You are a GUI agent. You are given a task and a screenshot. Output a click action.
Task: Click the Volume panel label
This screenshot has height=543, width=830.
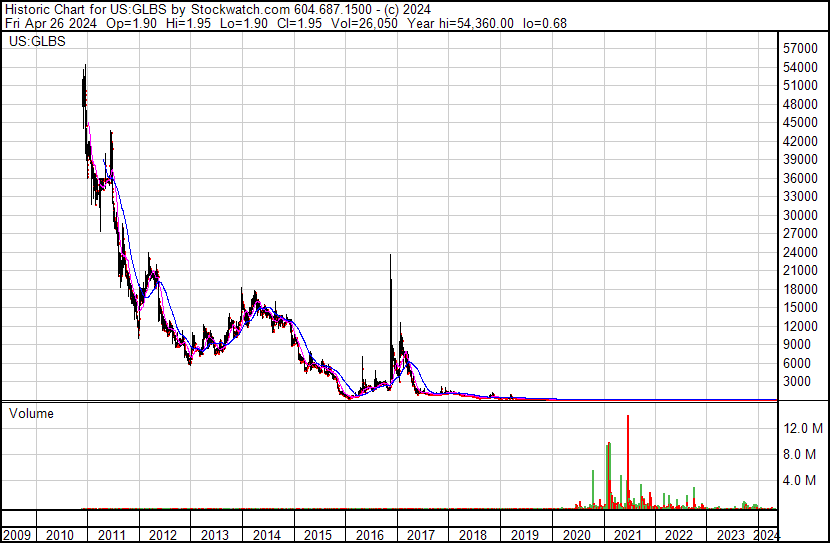[x=31, y=413]
